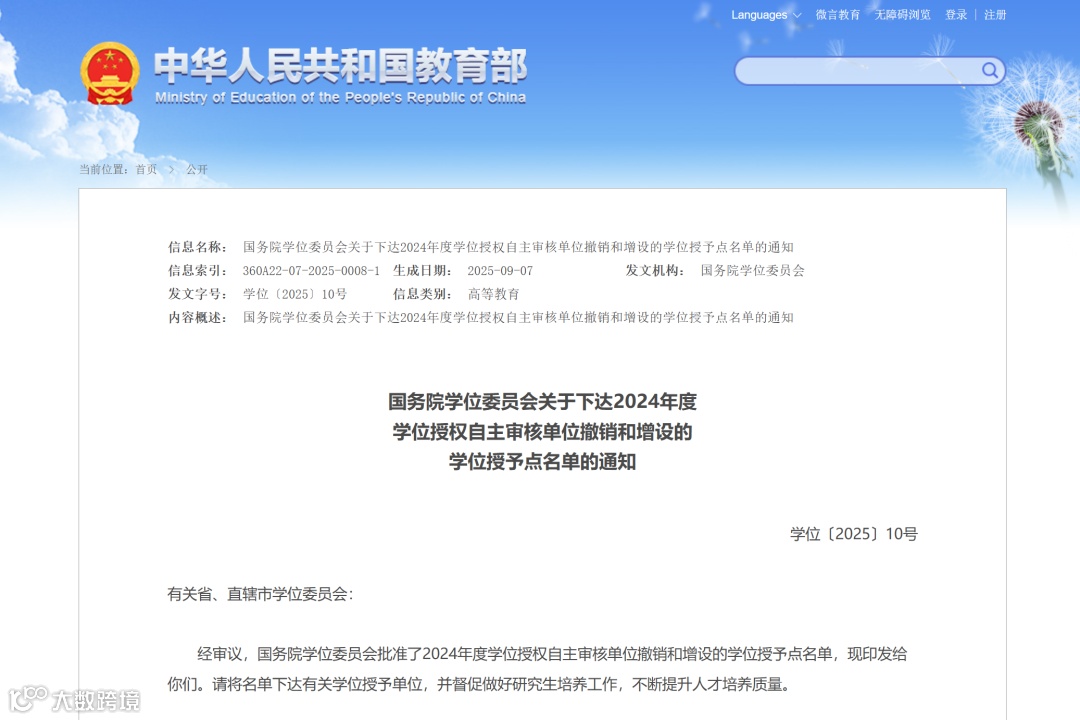Click the national emblem logo
This screenshot has height=720, width=1080.
(110, 74)
